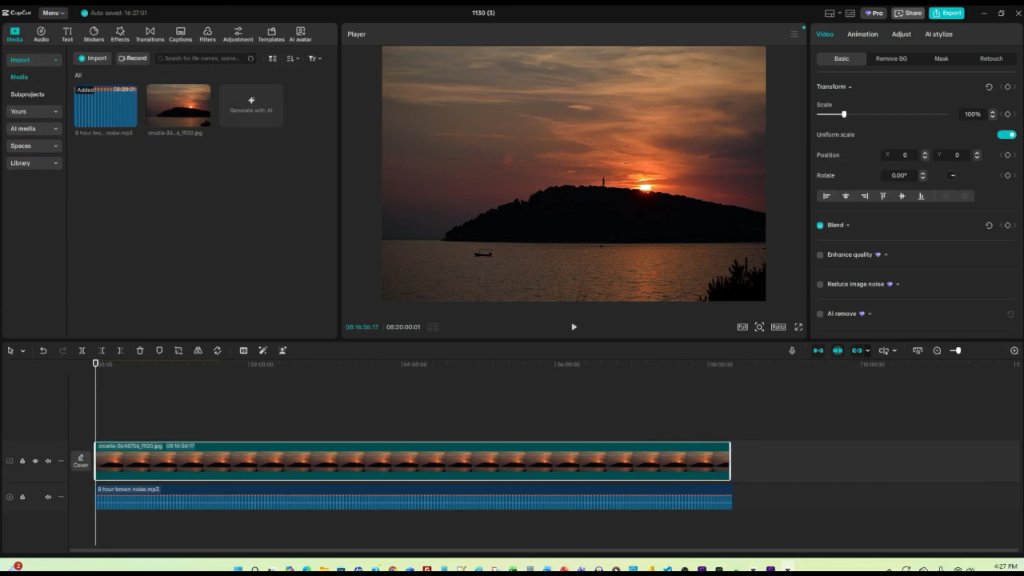Activate the crop tool in timeline toolbar
Screen dimensions: 1024x576
tap(178, 351)
